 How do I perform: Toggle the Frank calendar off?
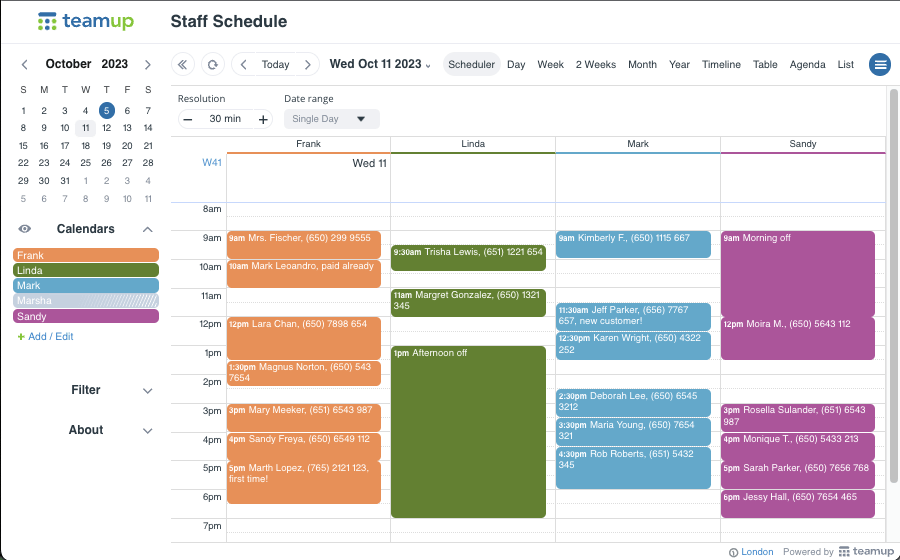(x=86, y=255)
